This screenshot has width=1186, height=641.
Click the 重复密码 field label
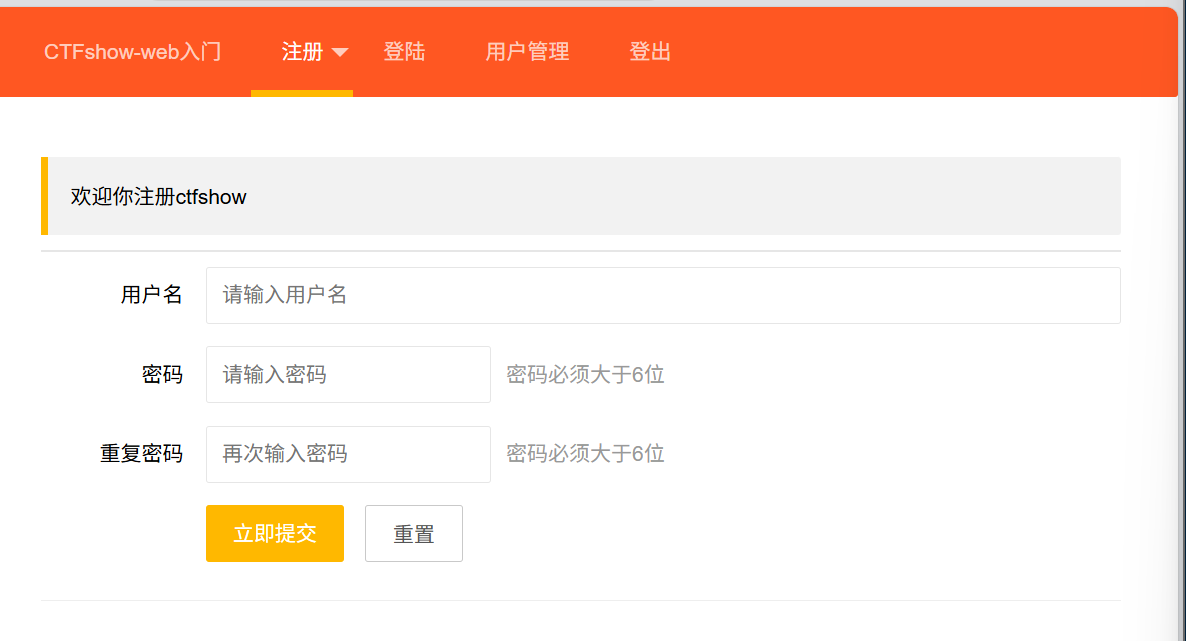pyautogui.click(x=141, y=454)
